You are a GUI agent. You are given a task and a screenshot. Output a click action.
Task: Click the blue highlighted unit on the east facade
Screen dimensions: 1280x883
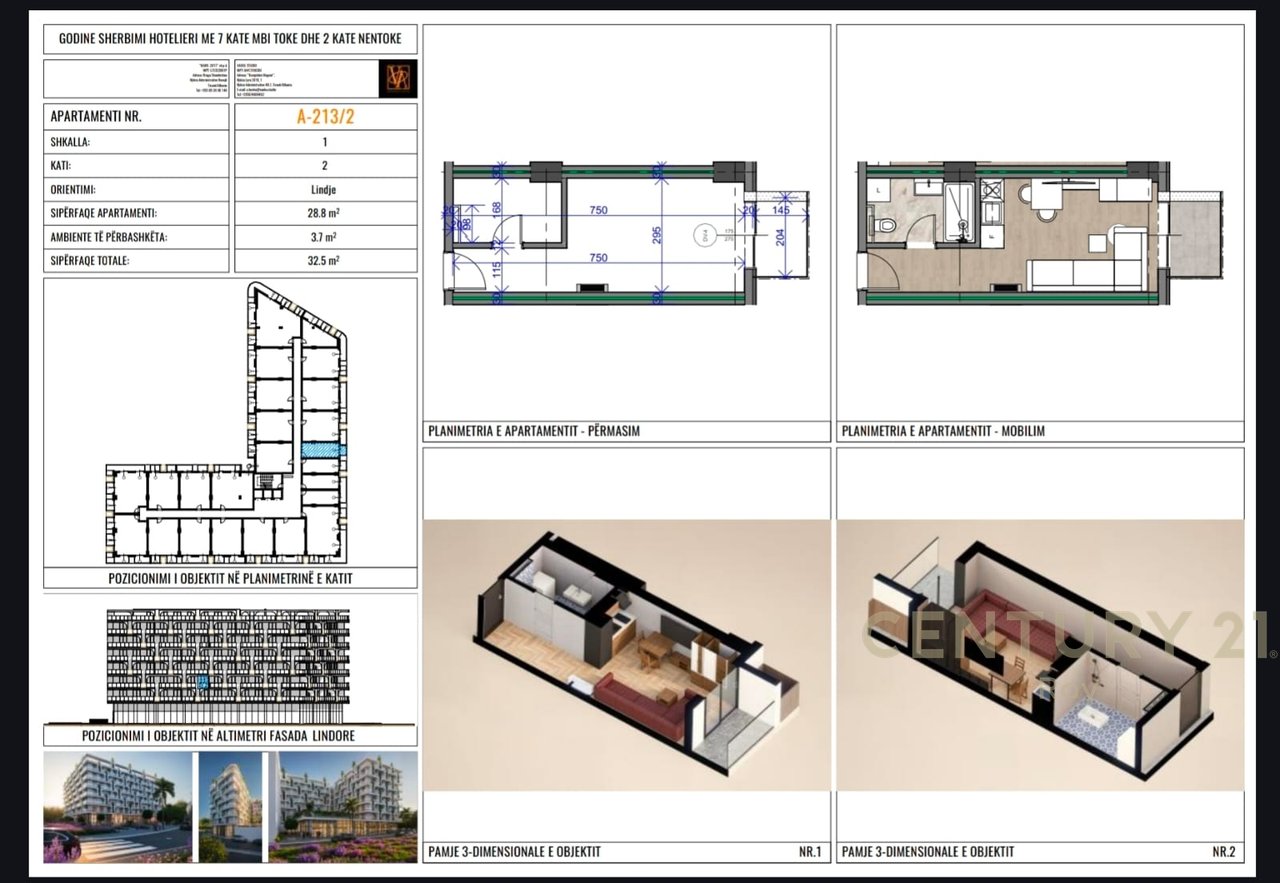click(x=203, y=681)
